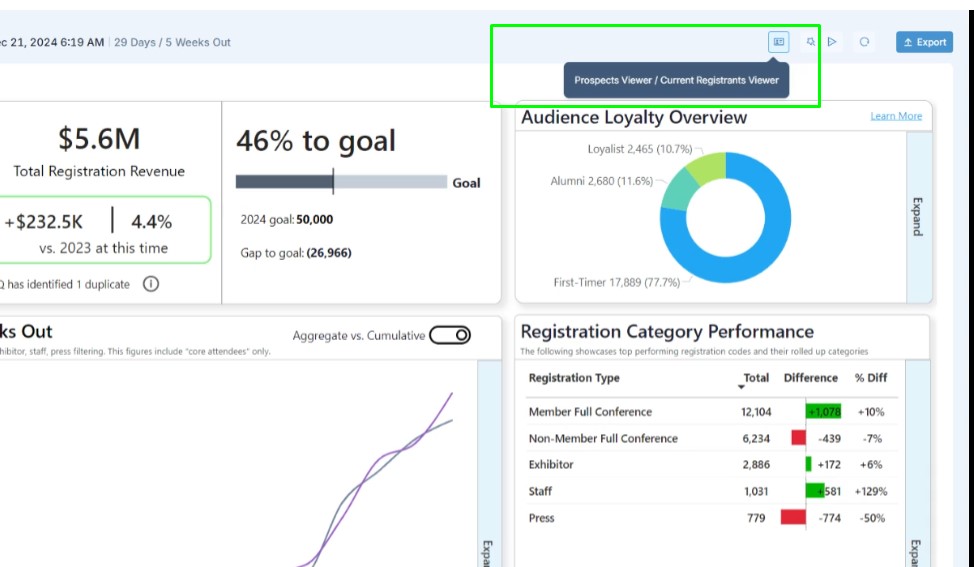Screen dimensions: 974x567
Task: Click the goal progress bar
Action: point(340,182)
